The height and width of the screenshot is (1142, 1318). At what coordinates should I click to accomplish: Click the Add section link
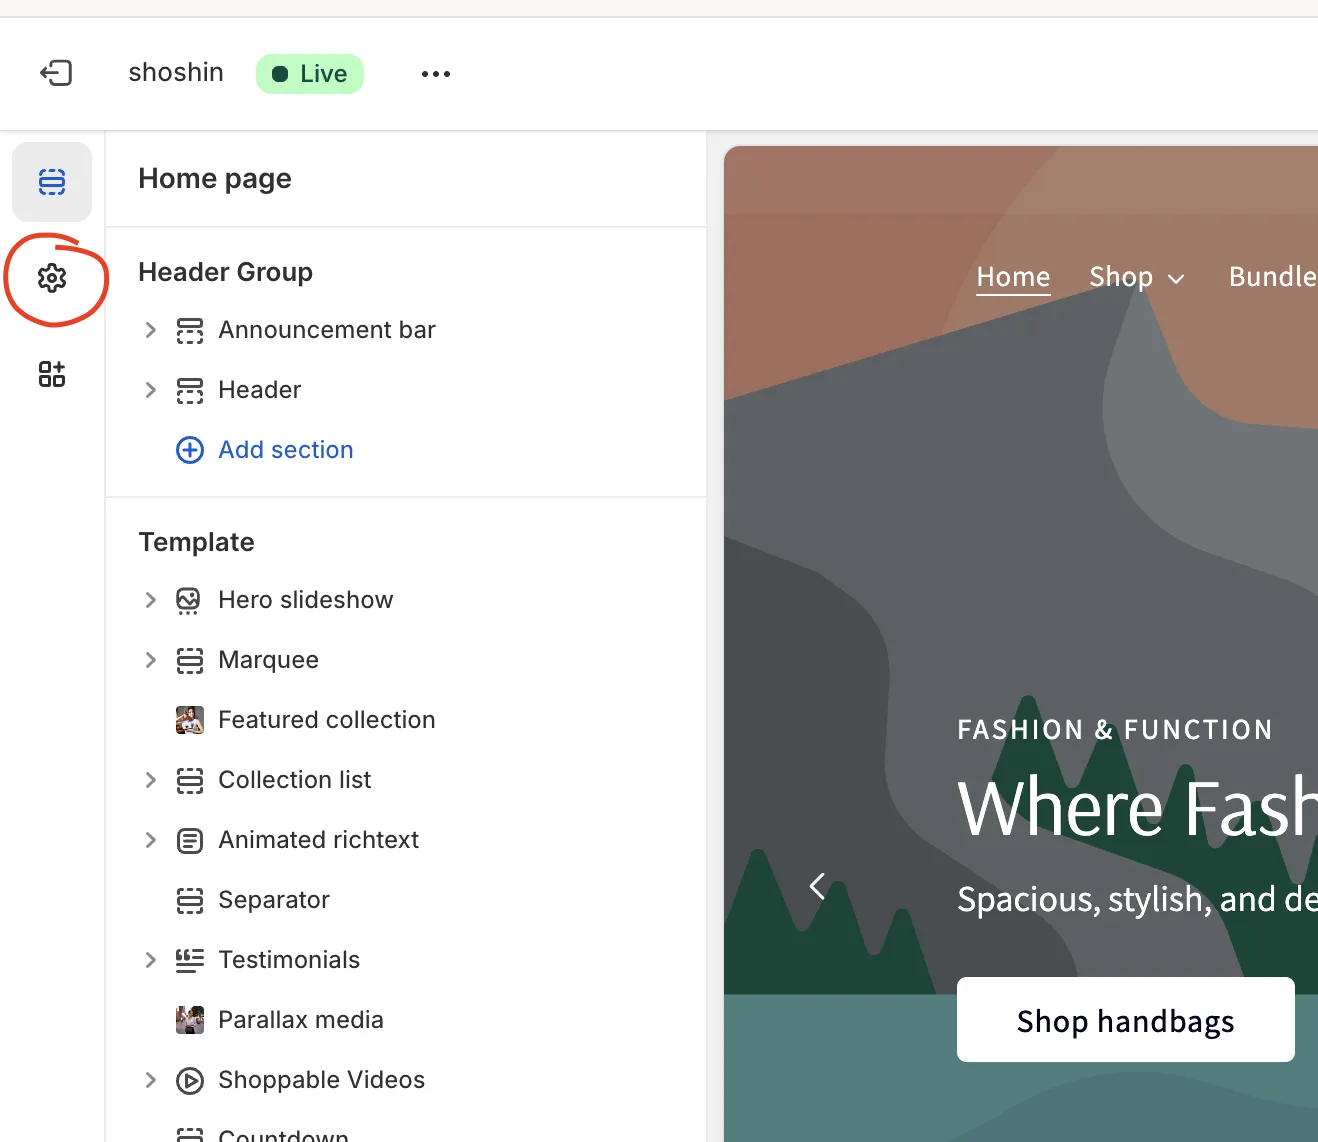(x=286, y=450)
